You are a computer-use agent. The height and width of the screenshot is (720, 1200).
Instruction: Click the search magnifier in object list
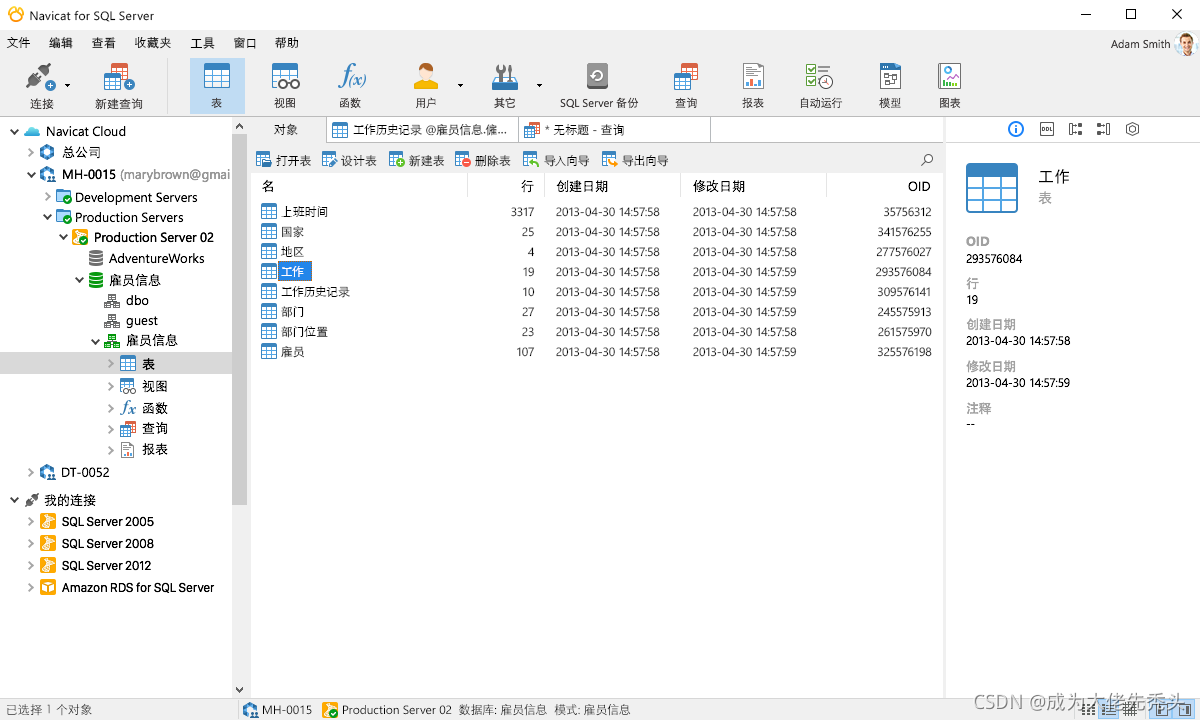pyautogui.click(x=927, y=160)
